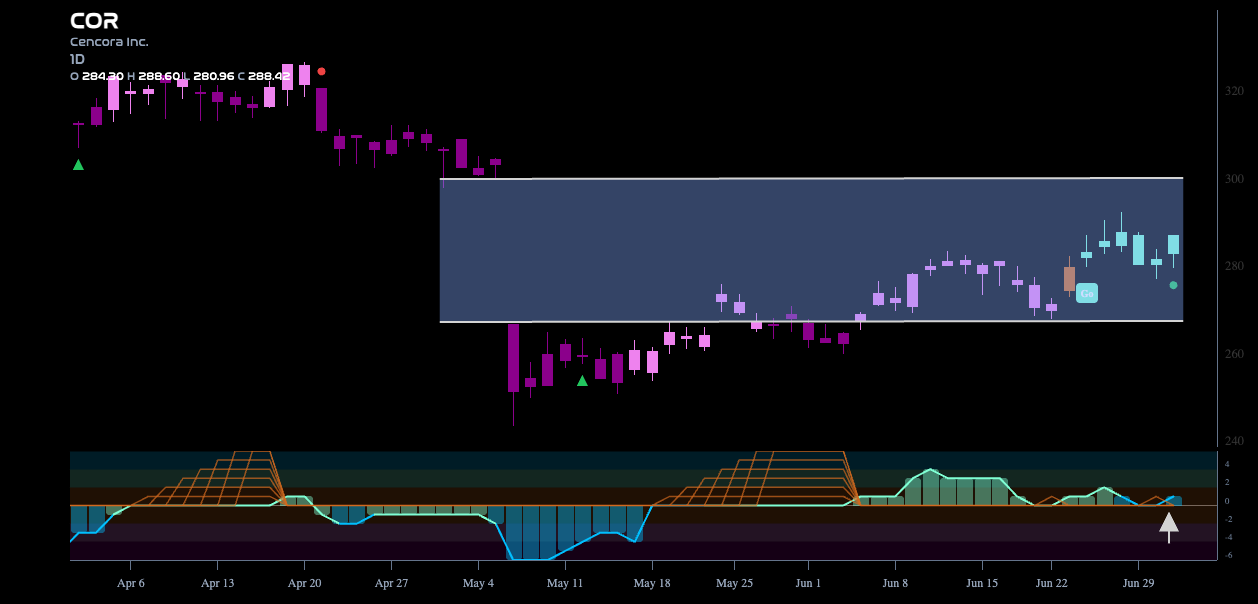This screenshot has height=604, width=1258.
Task: Select the red dot marker near April 20 candles
Action: click(x=321, y=71)
